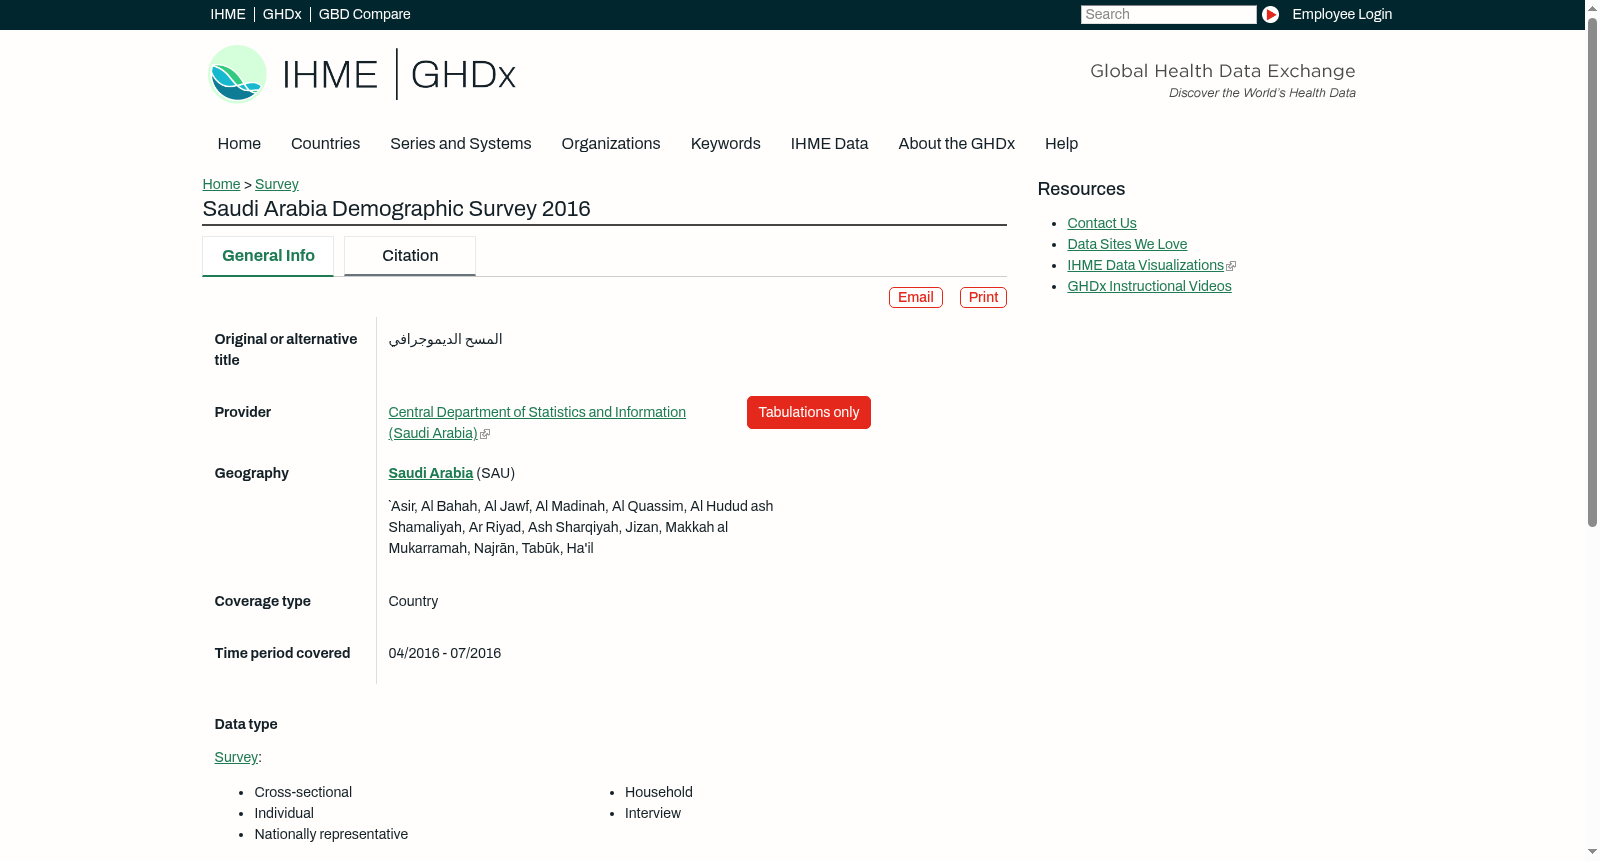Open the Help menu item
1600x861 pixels.
[x=1062, y=144]
